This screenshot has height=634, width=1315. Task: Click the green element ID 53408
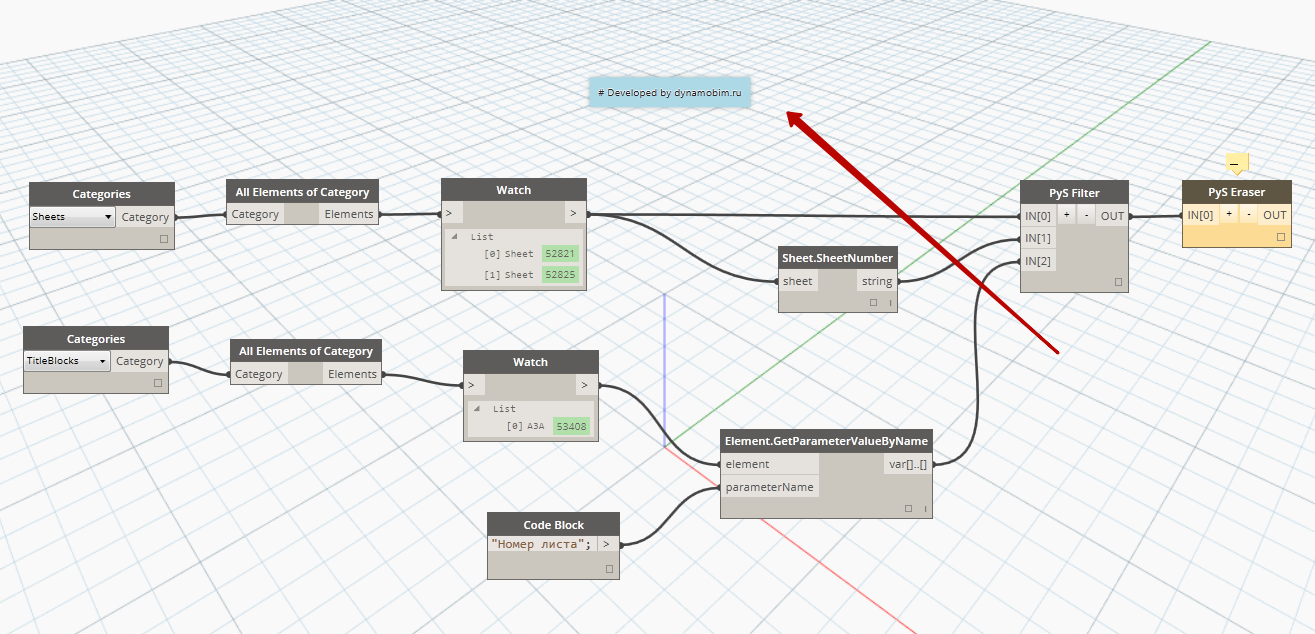572,426
